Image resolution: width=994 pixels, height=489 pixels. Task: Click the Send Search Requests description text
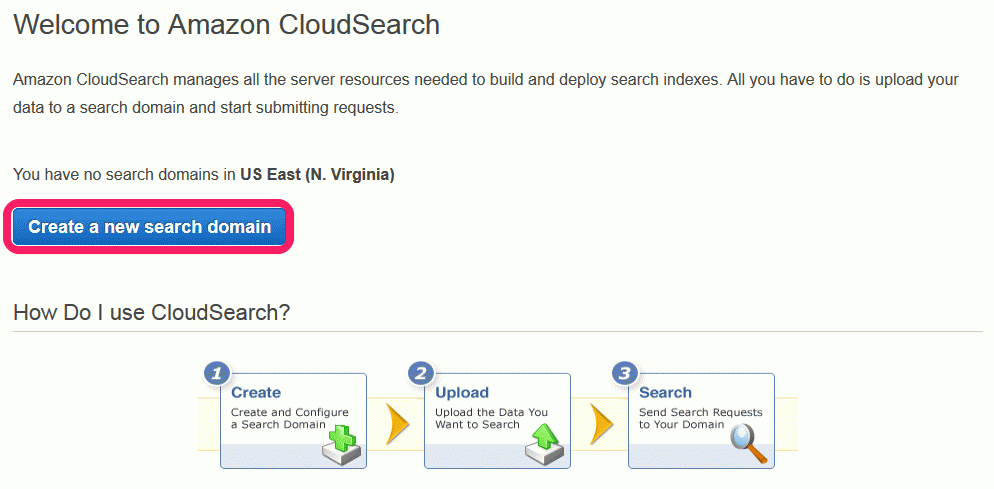click(x=700, y=418)
